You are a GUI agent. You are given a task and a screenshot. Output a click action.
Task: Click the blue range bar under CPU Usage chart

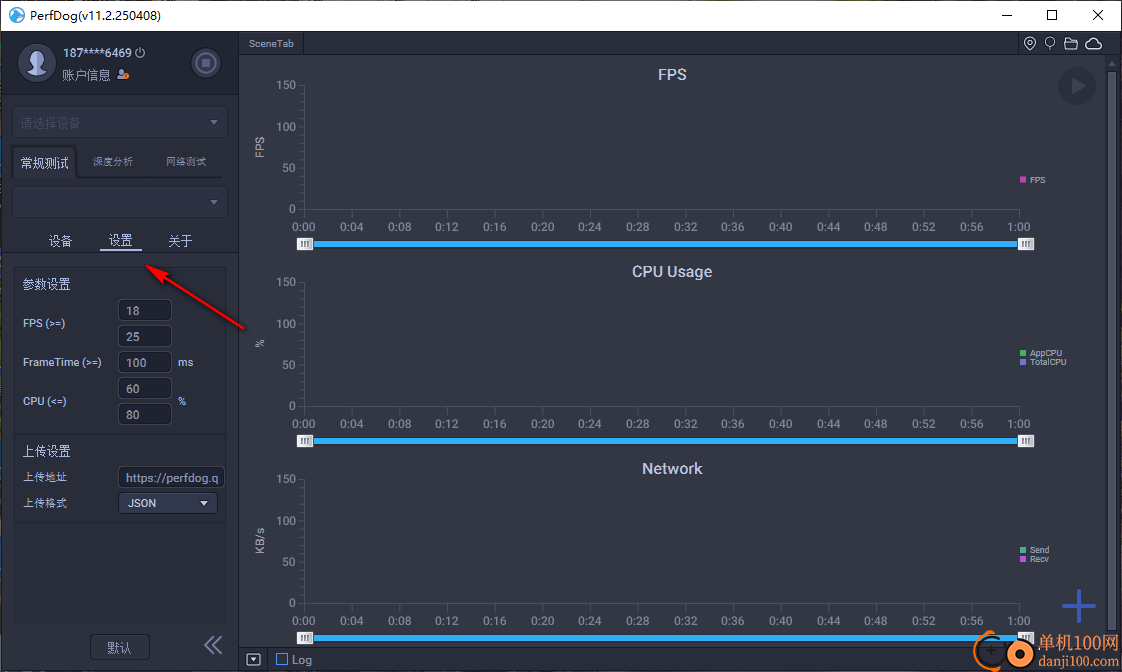(665, 441)
